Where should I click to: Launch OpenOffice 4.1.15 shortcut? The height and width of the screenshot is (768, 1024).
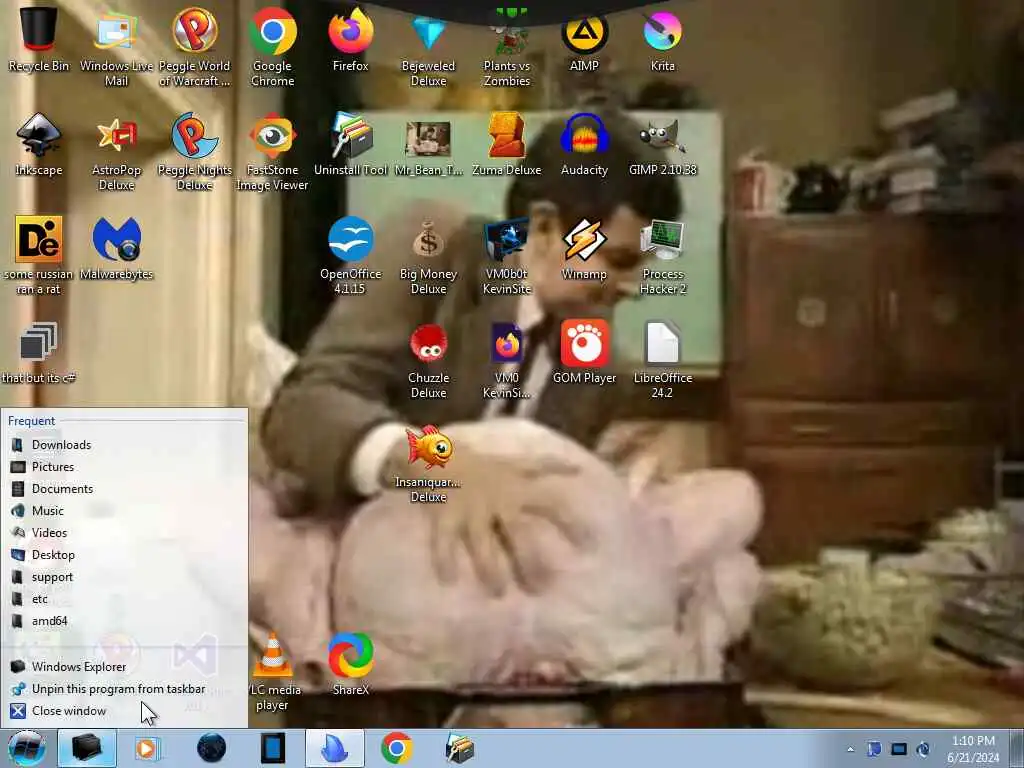tap(351, 255)
